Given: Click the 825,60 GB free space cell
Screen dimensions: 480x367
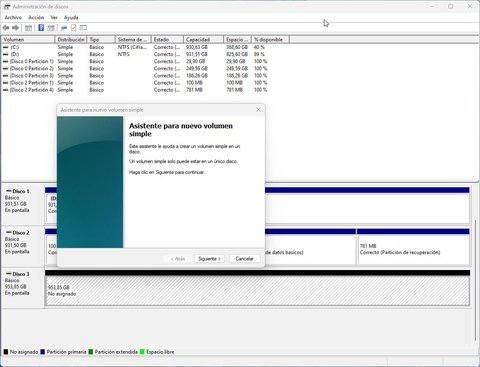Looking at the screenshot, I should click(237, 54).
